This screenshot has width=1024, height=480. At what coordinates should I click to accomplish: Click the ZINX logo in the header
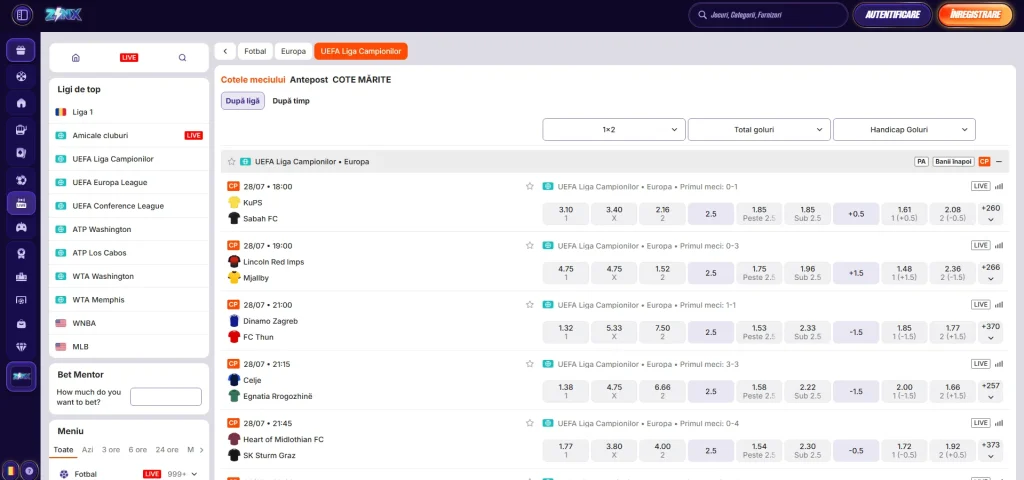(x=64, y=14)
